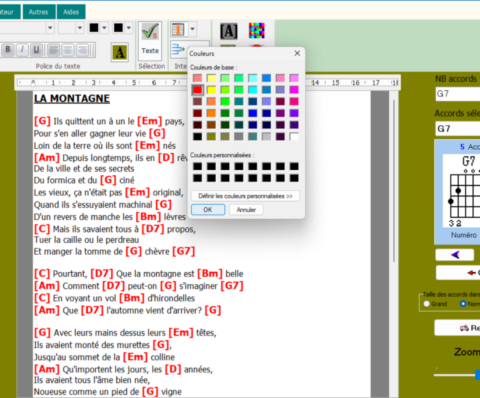This screenshot has height=398, width=480.
Task: Pick the pure yellow basic color swatch
Action: point(211,90)
